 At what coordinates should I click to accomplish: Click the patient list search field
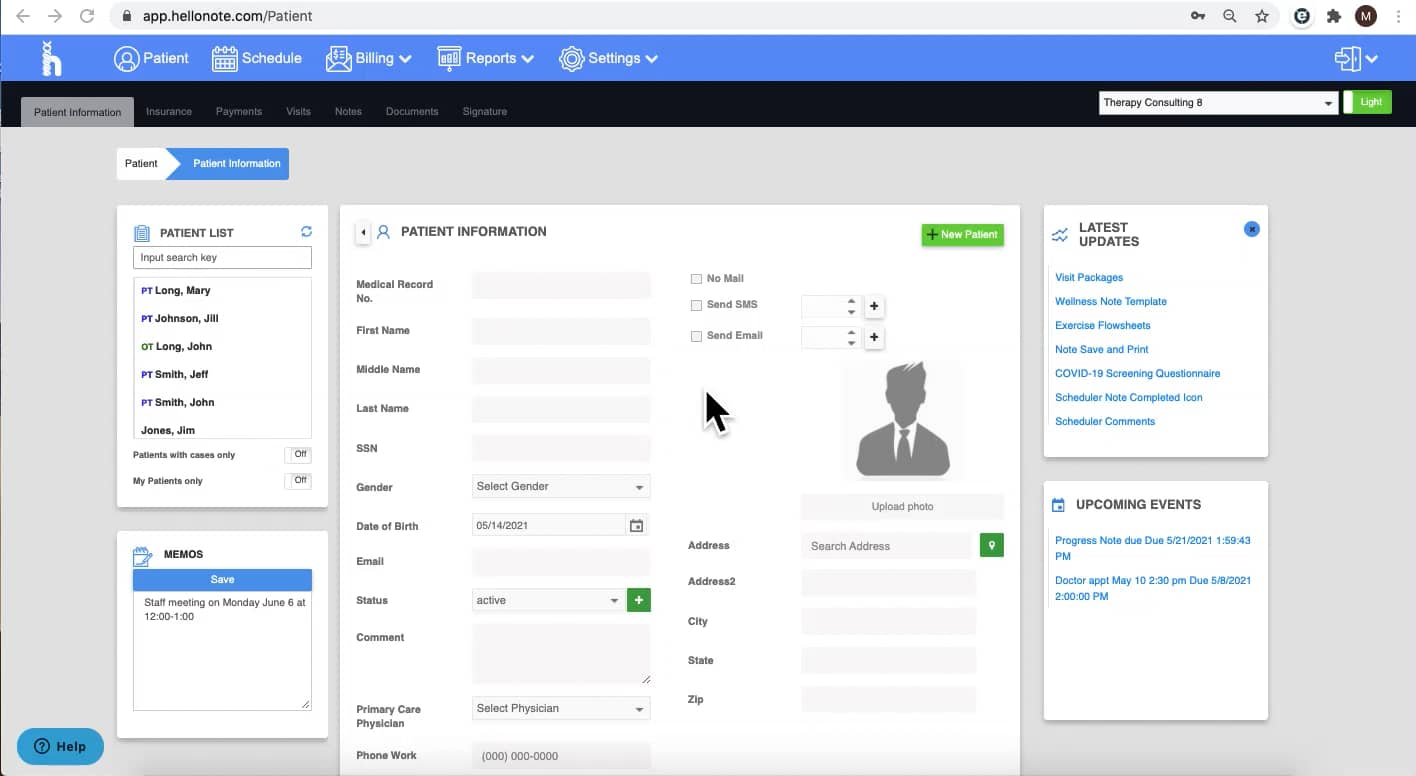pos(222,258)
